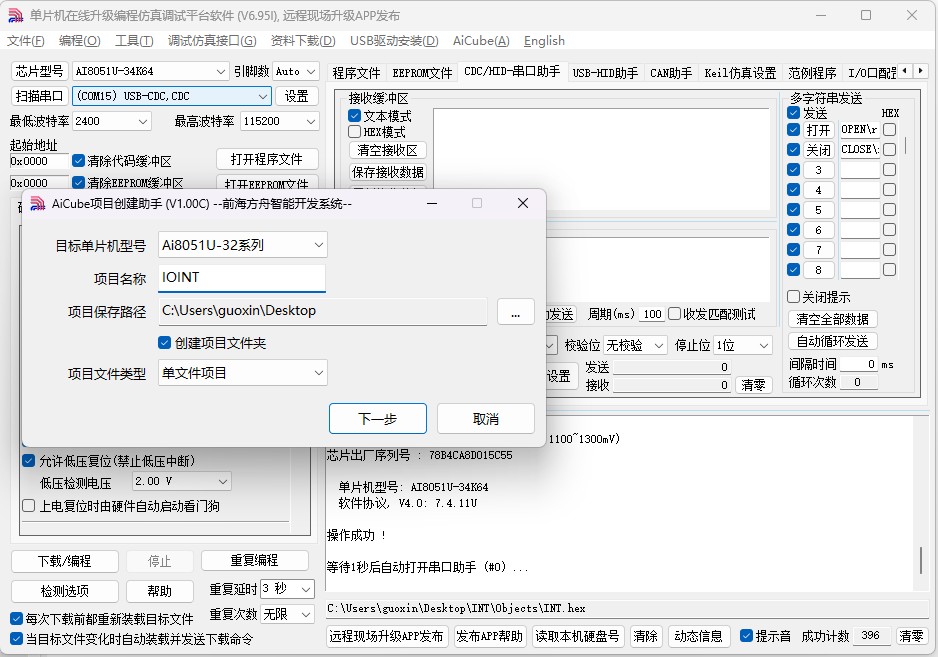Viewport: 938px width, 657px height.
Task: Enable 上电复位时由硬件自动启动看门狗 checkbox
Action: click(x=28, y=506)
